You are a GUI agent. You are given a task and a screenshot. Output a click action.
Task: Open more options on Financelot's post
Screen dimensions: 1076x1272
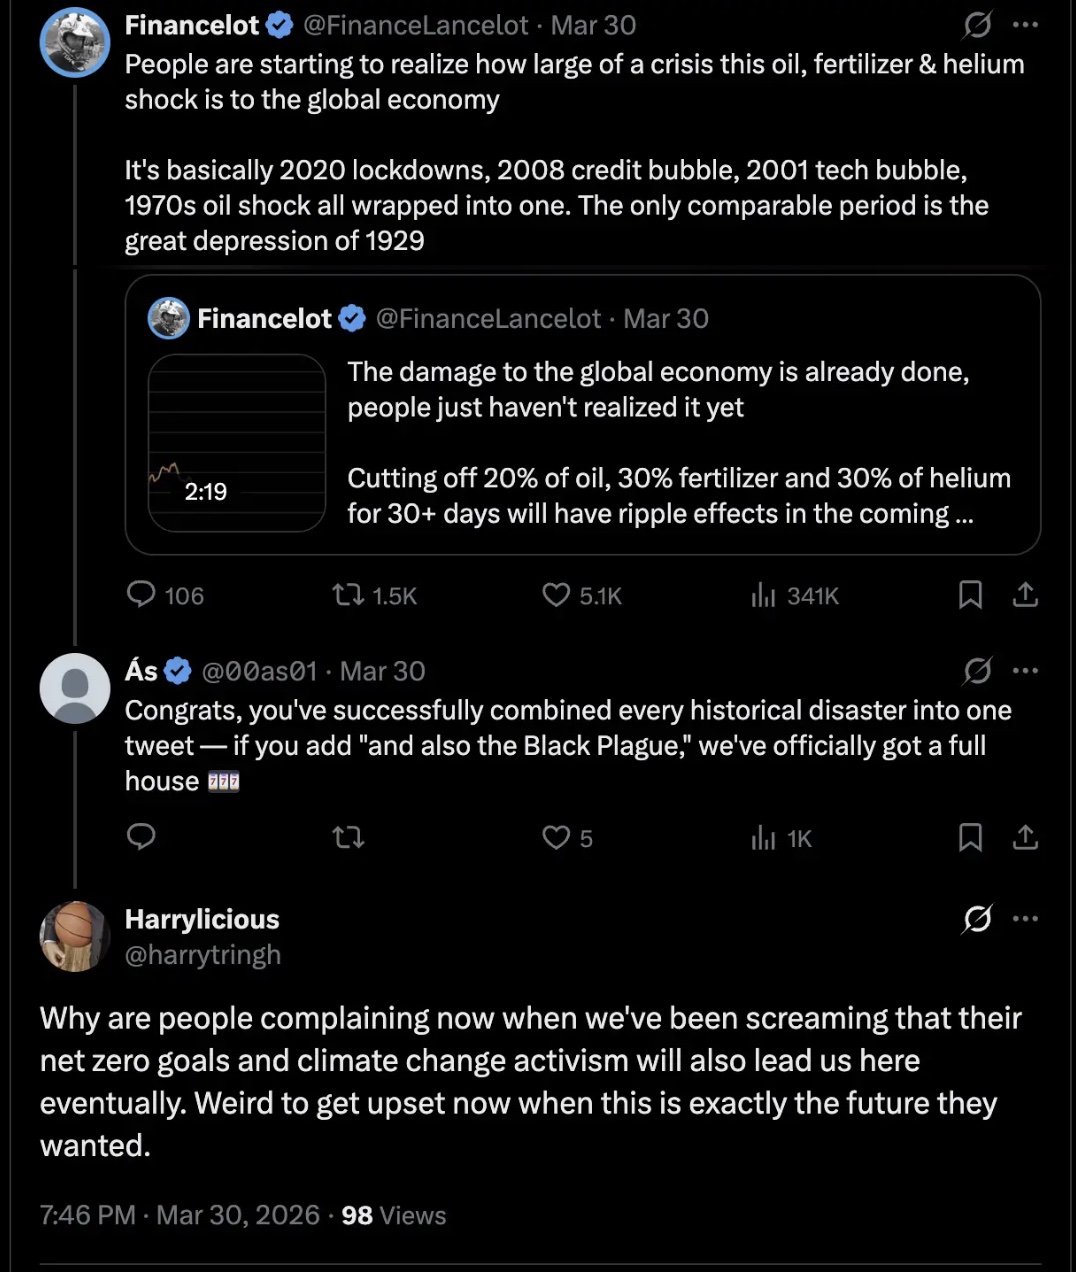[x=1025, y=25]
